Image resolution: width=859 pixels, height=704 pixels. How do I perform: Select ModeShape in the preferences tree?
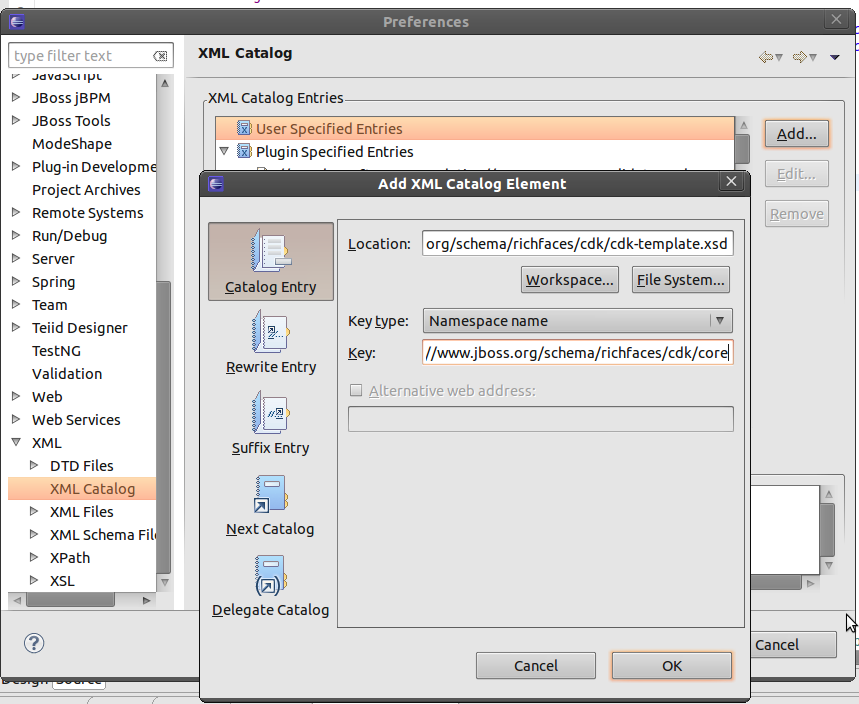[72, 144]
